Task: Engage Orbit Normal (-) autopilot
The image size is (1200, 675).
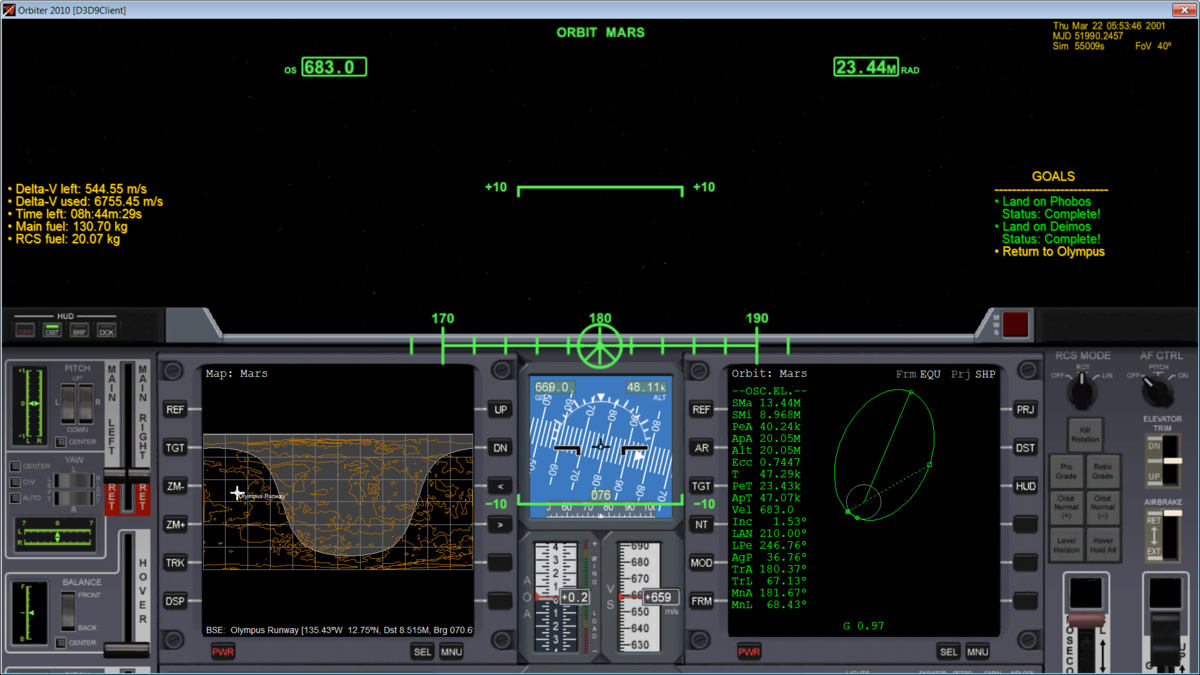Action: point(1102,508)
